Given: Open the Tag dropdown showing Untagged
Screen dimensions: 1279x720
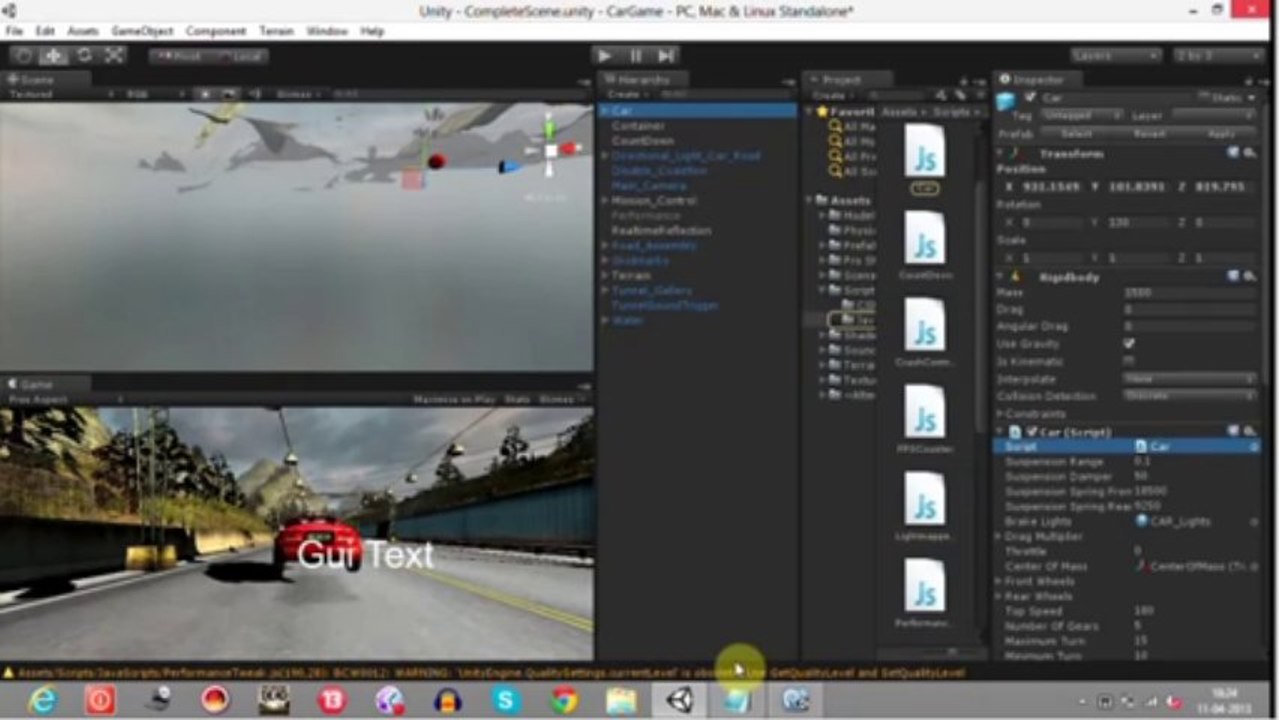Looking at the screenshot, I should [1081, 116].
